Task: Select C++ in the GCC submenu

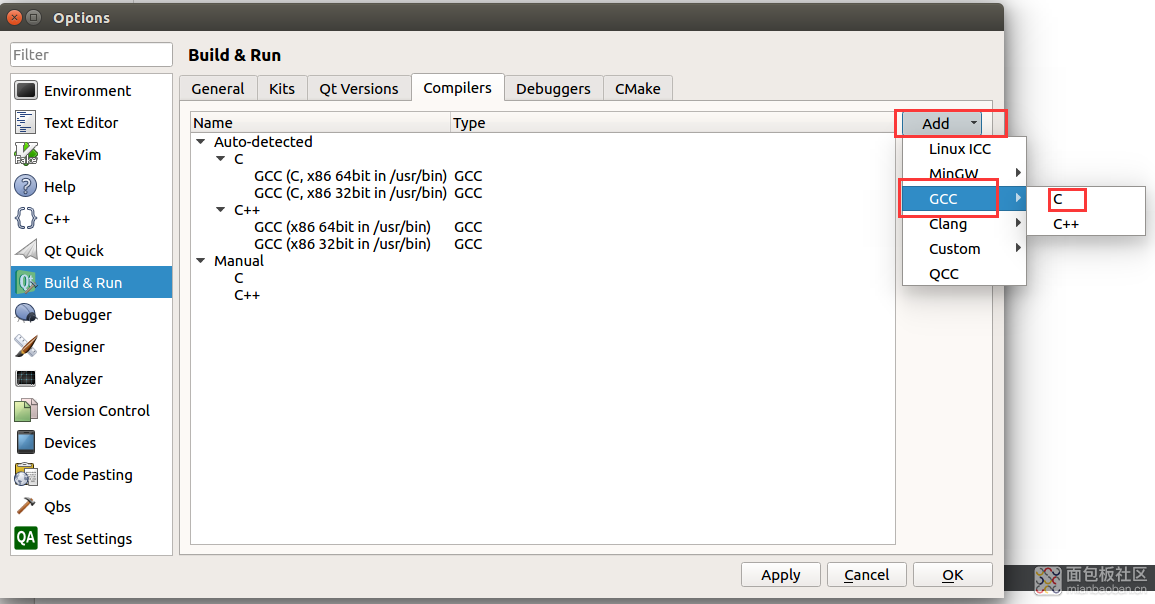Action: click(x=1086, y=224)
